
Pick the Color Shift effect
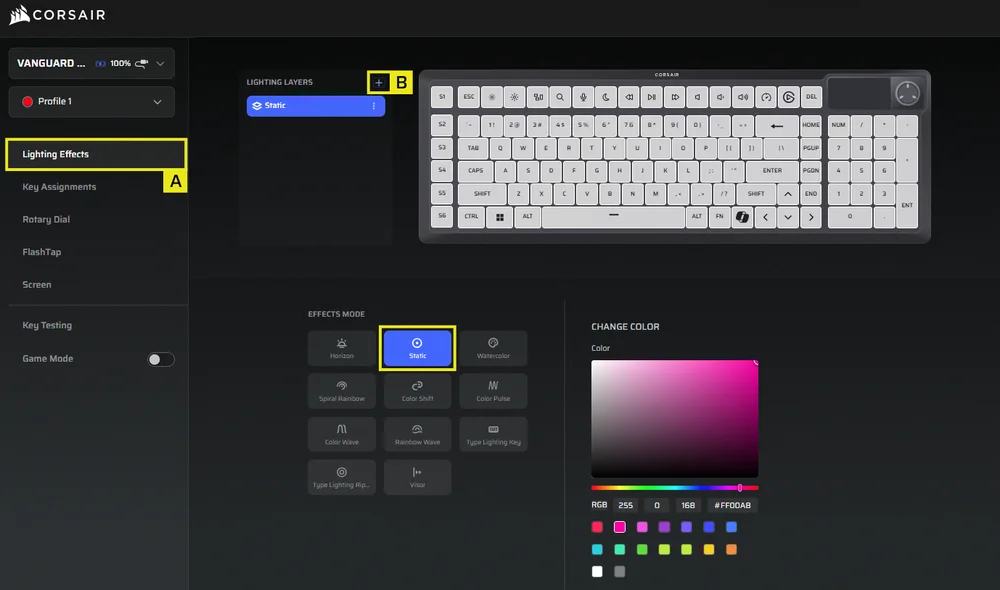point(417,391)
